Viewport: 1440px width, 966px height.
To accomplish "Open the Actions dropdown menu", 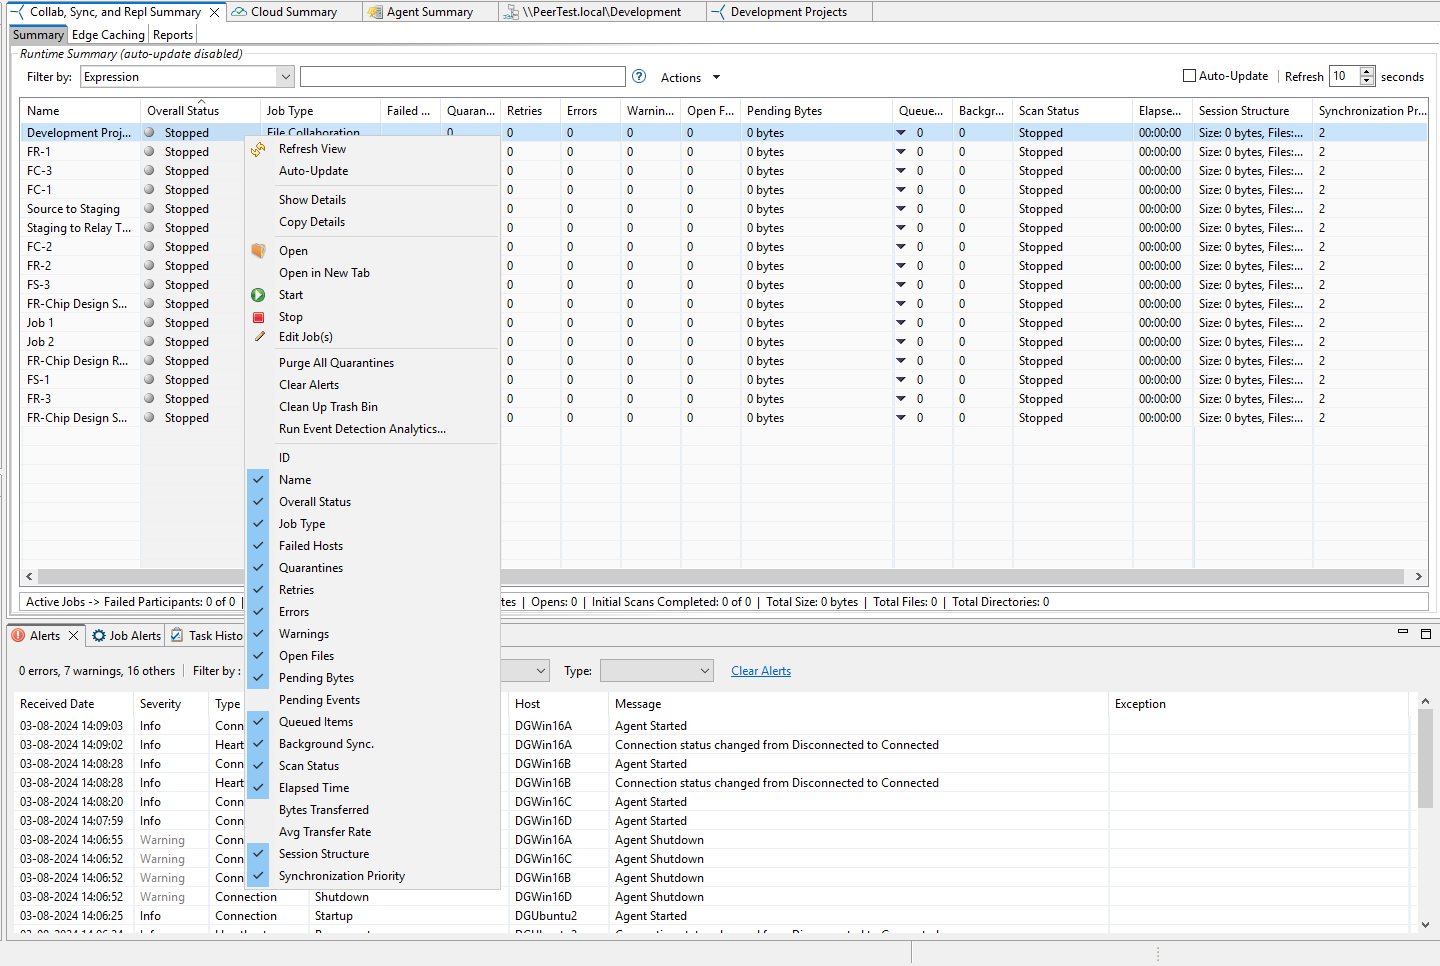I will [x=690, y=78].
